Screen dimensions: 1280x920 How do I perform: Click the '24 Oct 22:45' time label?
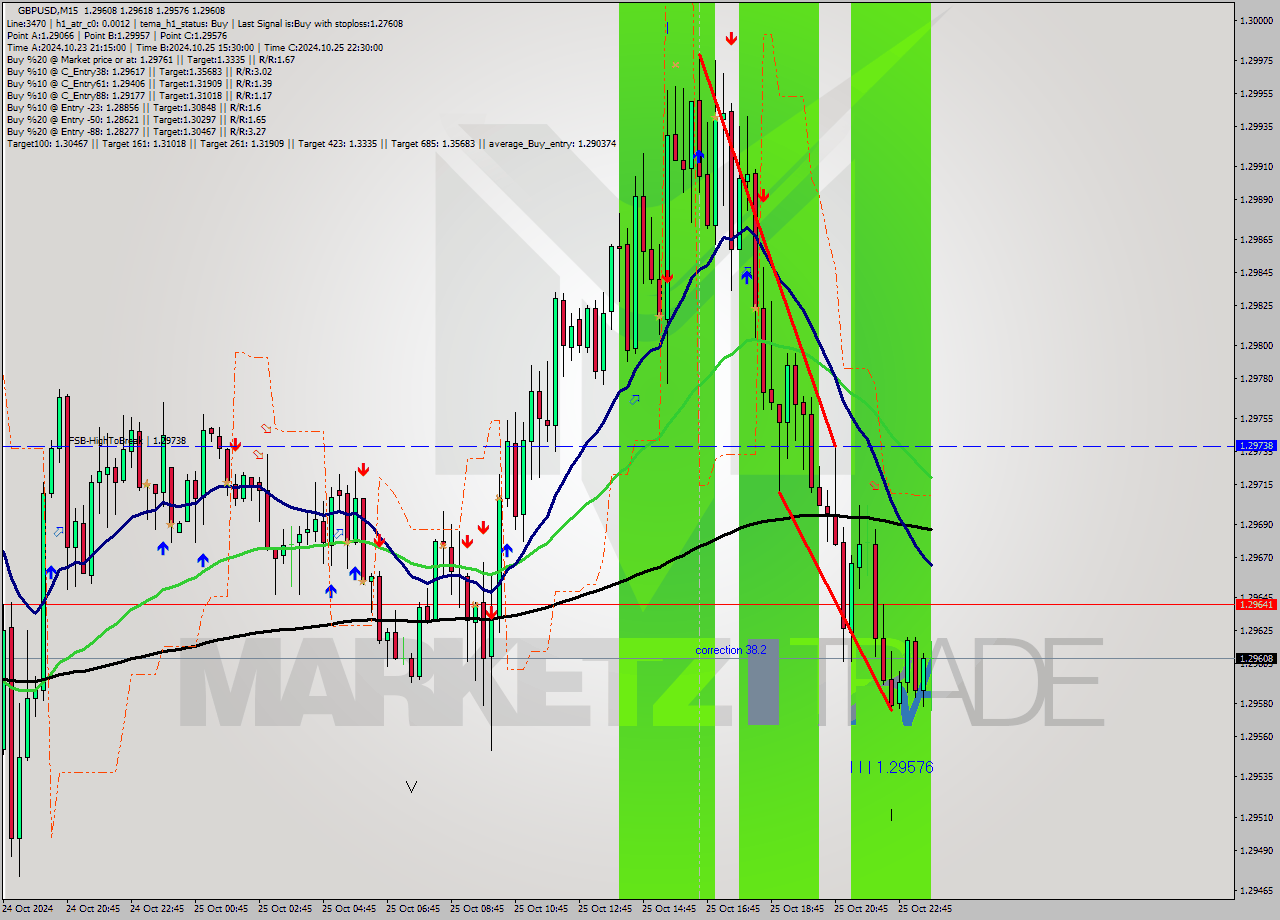157,909
